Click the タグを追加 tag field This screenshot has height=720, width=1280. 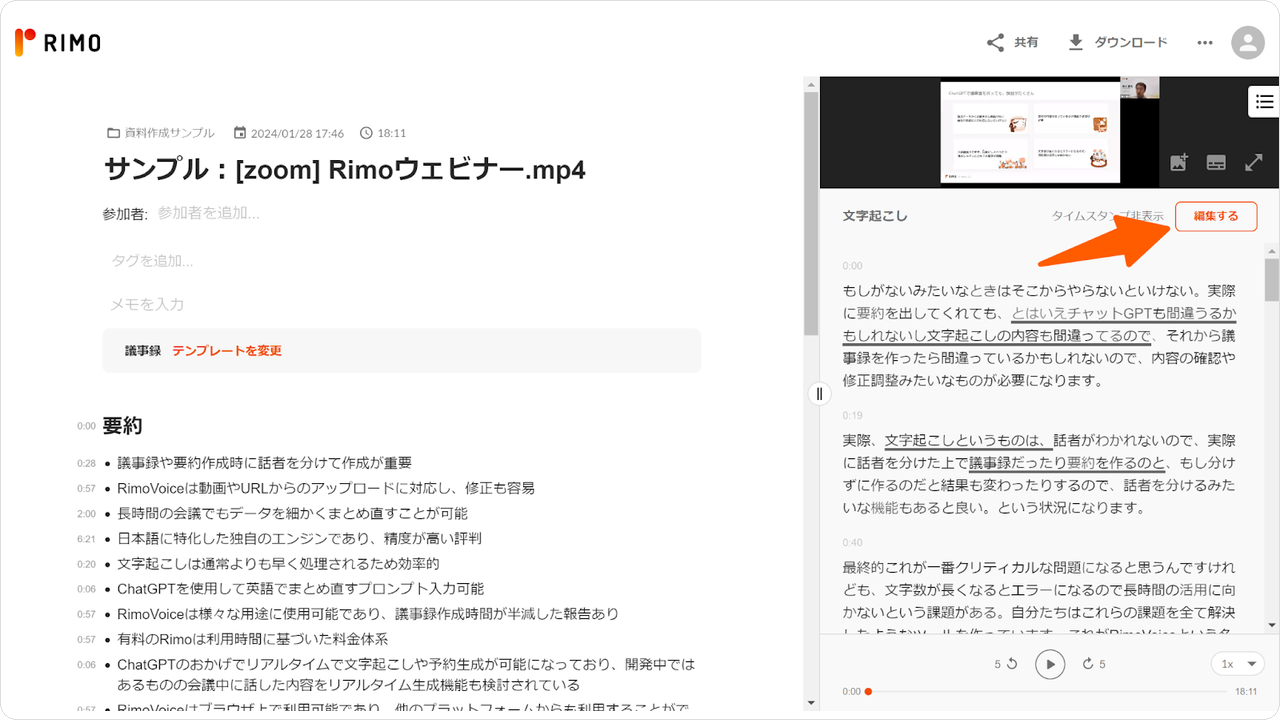152,260
